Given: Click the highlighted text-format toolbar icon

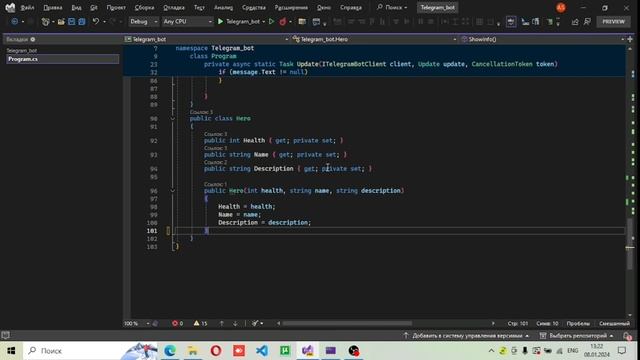Looking at the screenshot, I should pos(511,22).
